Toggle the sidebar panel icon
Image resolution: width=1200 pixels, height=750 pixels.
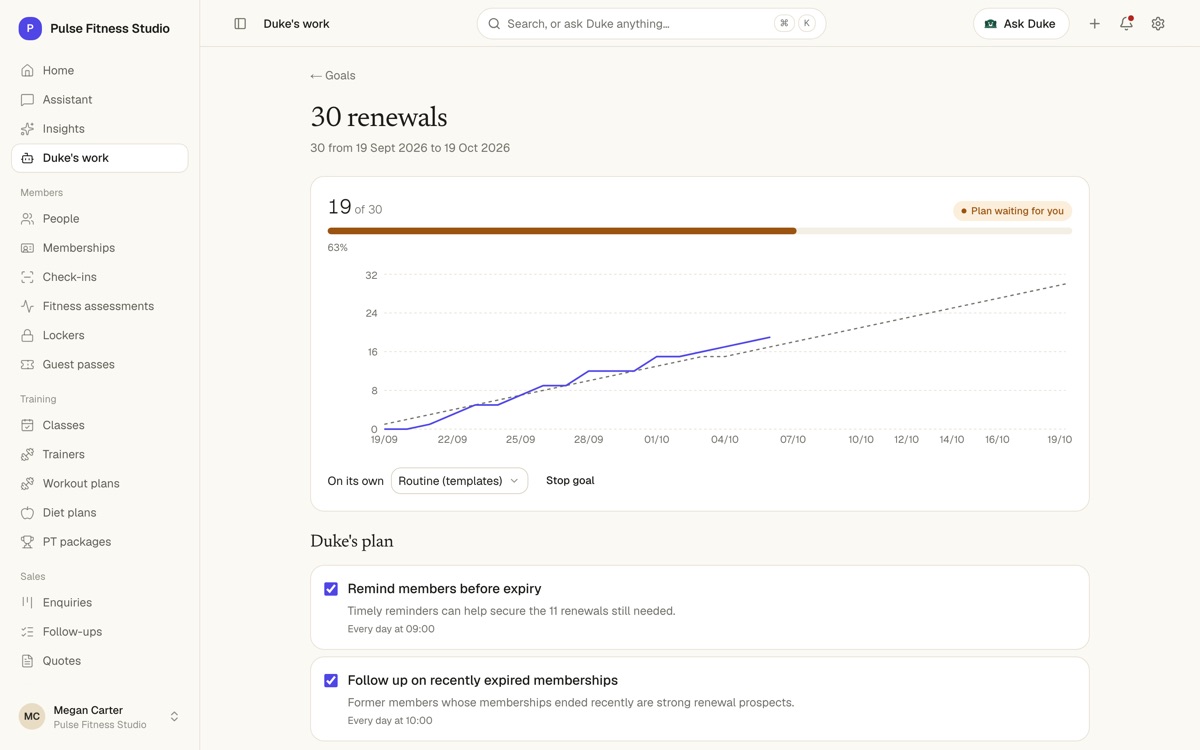[x=240, y=24]
